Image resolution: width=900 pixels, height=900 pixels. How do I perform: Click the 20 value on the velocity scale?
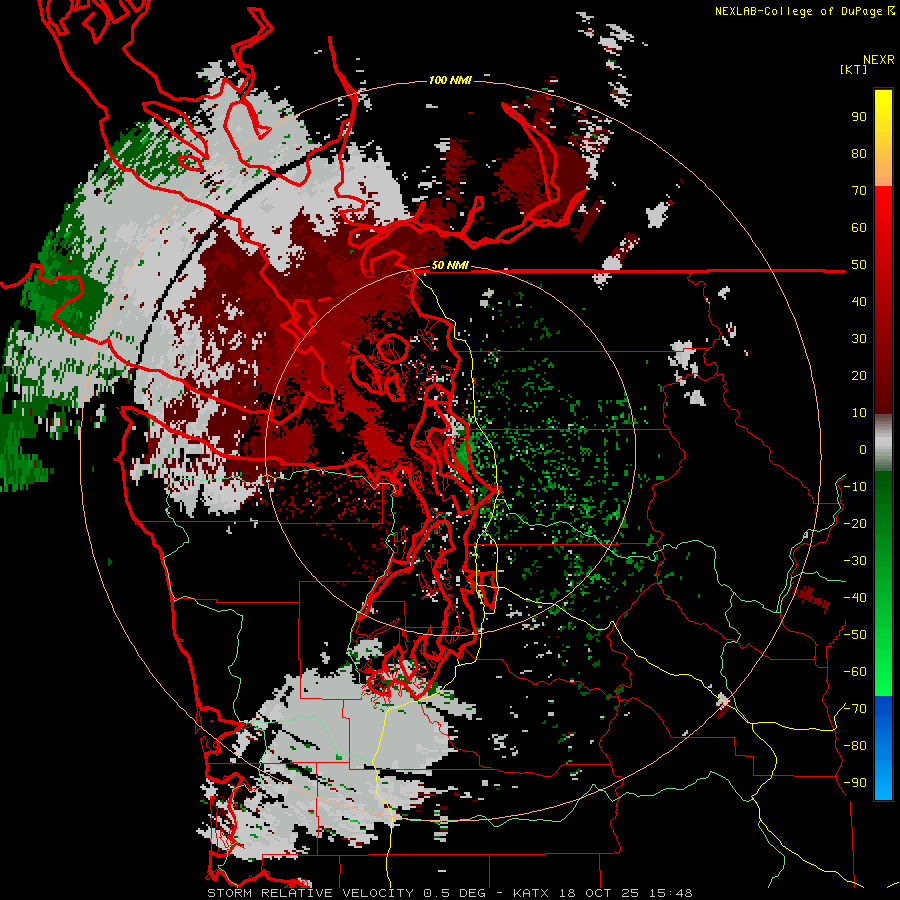coord(859,375)
